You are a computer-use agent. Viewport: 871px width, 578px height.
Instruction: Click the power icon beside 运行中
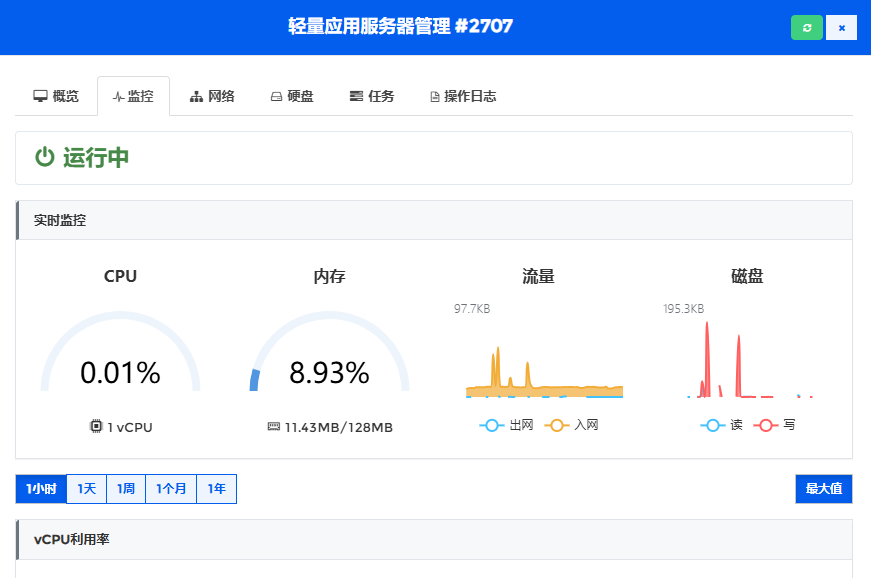tap(44, 157)
